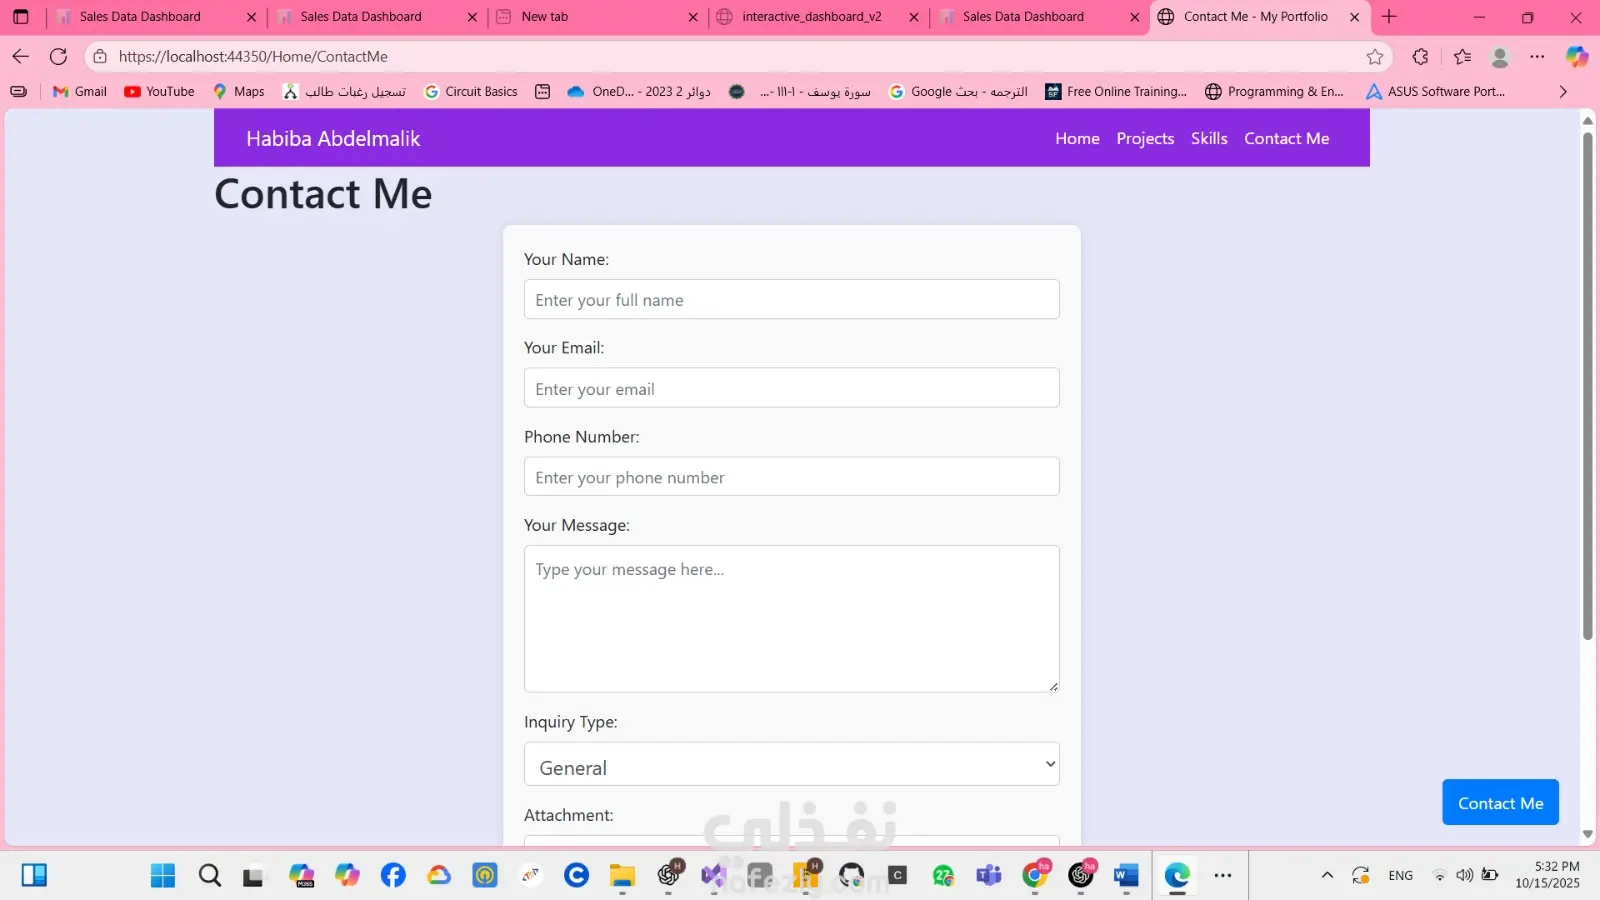Image resolution: width=1600 pixels, height=900 pixels.
Task: Click the browser address bar URL
Action: [x=253, y=57]
